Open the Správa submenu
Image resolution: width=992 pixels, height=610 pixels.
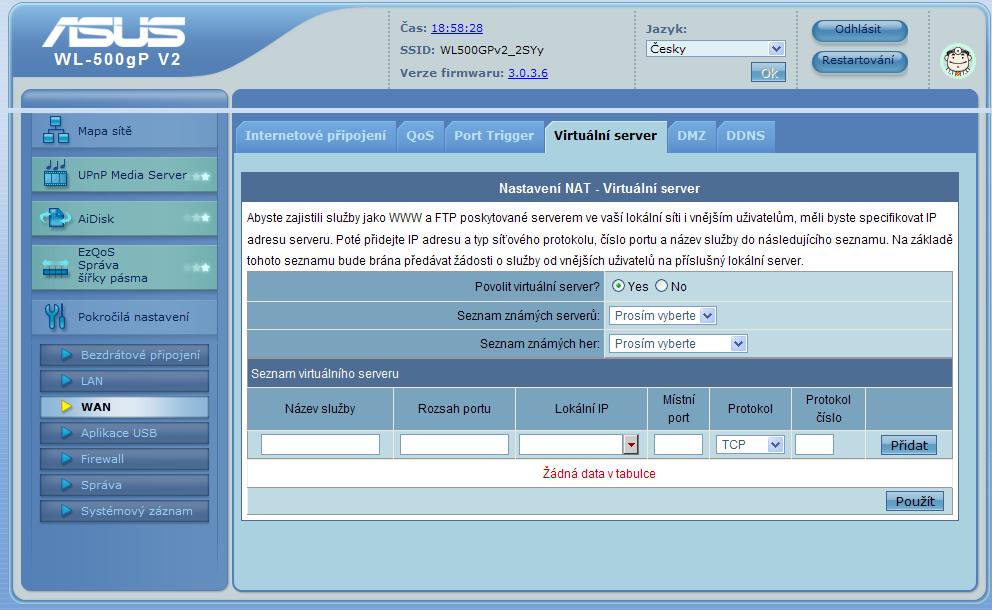coord(125,485)
